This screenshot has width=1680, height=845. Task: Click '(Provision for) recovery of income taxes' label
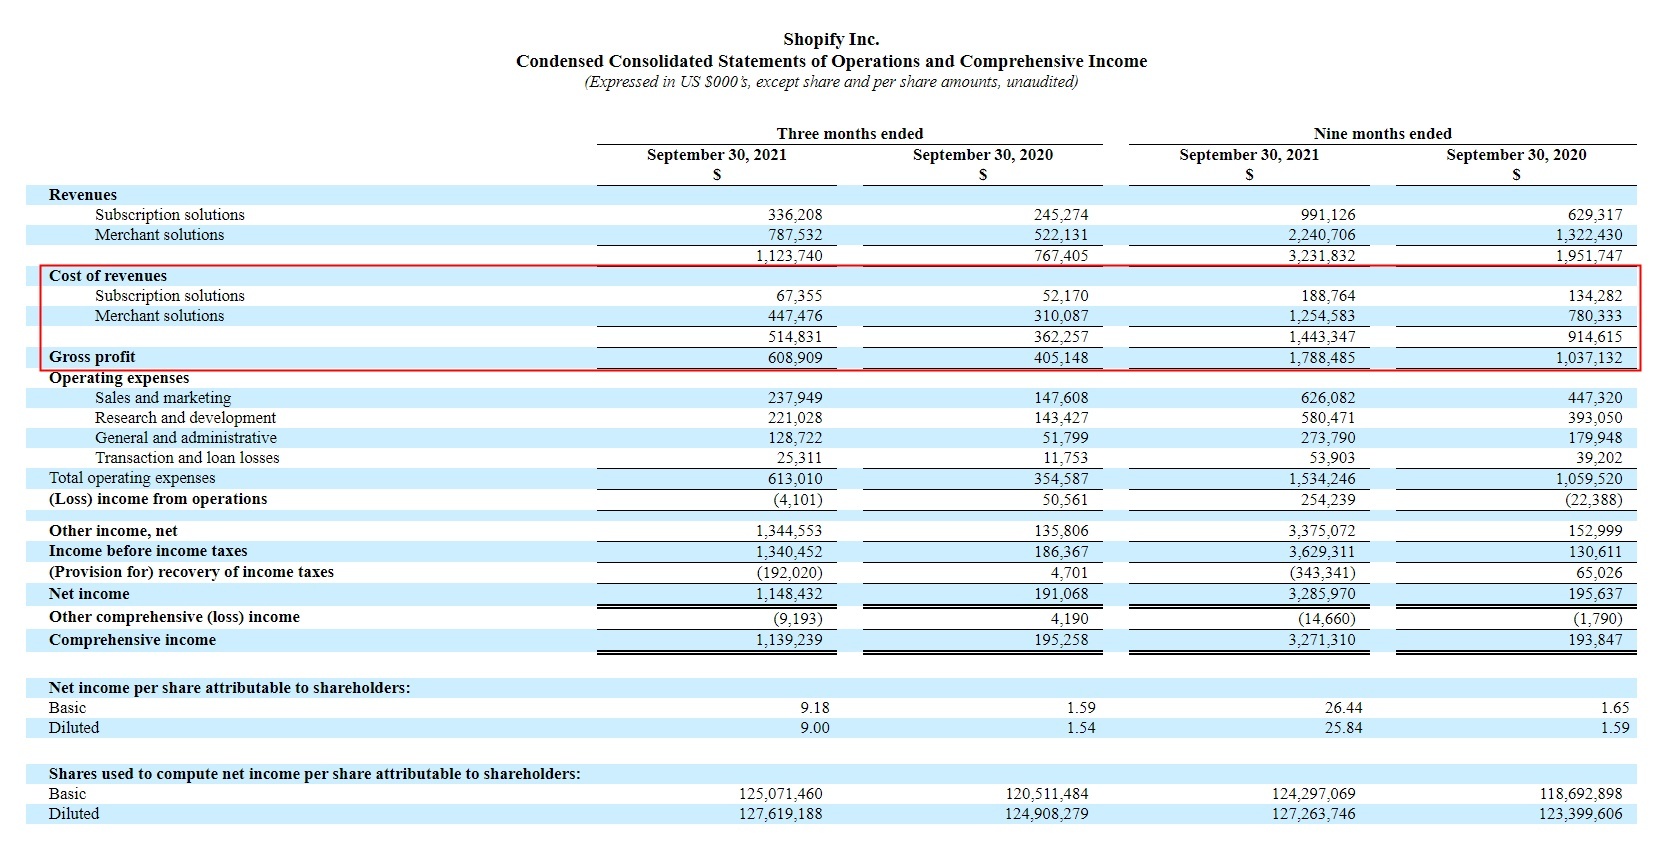point(191,572)
